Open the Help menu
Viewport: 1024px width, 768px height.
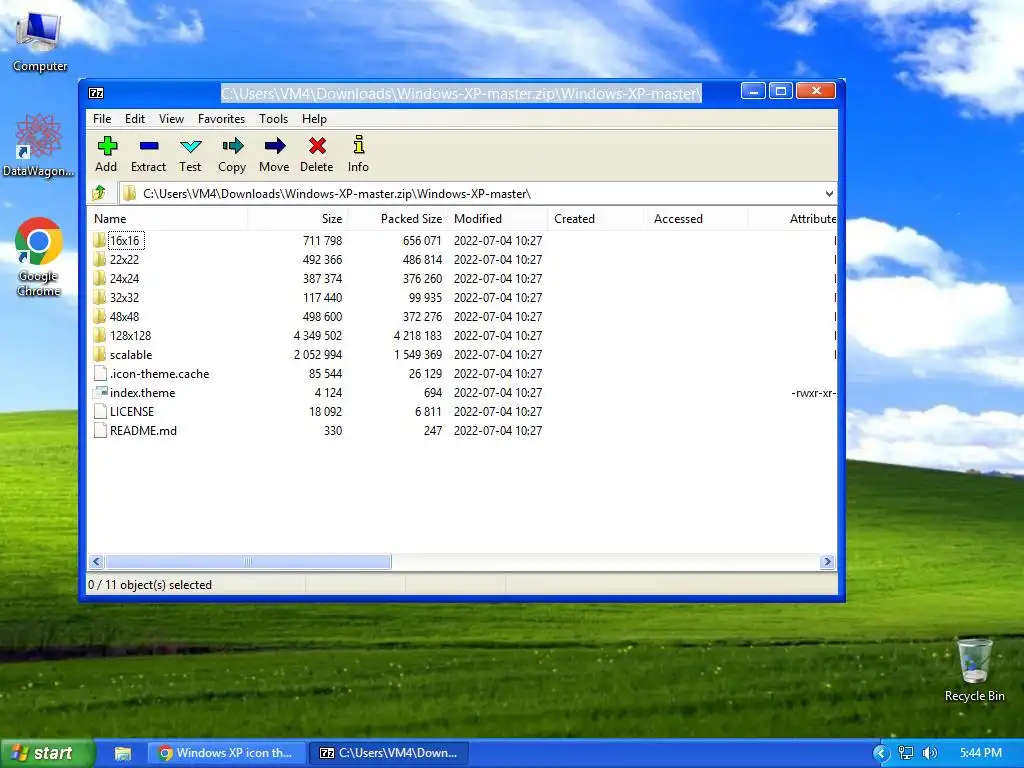[x=314, y=119]
